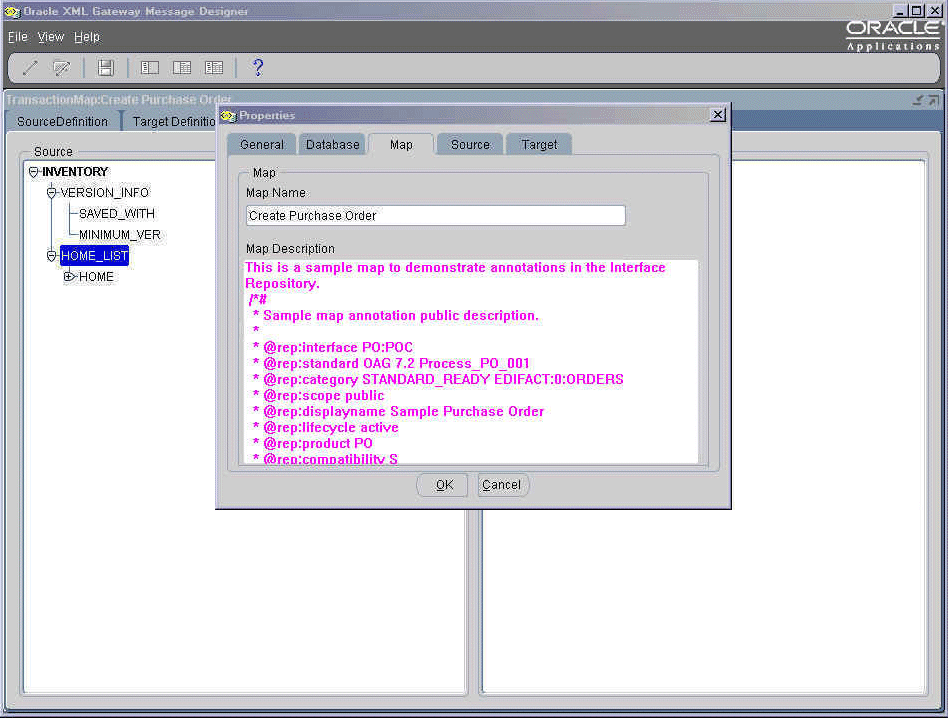Click inside the Map Description text area
Image resolution: width=948 pixels, height=720 pixels.
pyautogui.click(x=470, y=362)
